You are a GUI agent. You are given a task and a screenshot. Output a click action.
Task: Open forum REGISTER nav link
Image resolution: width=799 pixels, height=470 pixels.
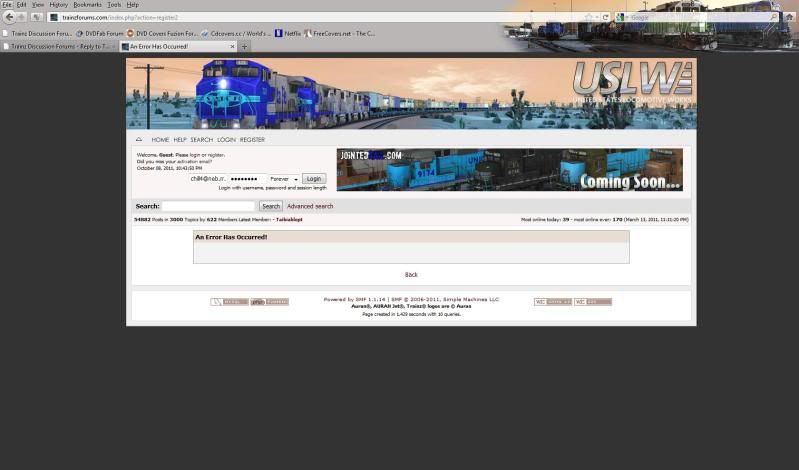[252, 140]
